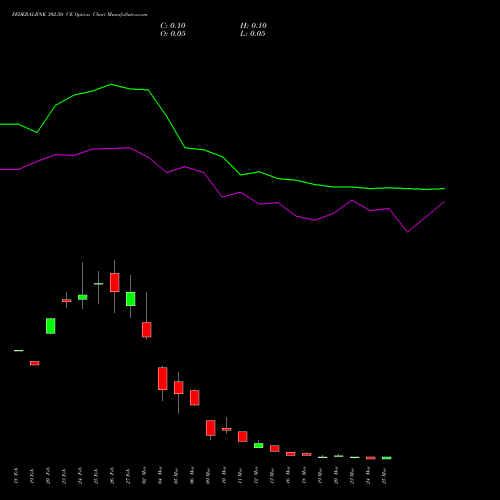Screen dimensions: 500x500
Task: Click the '18 Feb' date axis label
Action: pos(16,476)
